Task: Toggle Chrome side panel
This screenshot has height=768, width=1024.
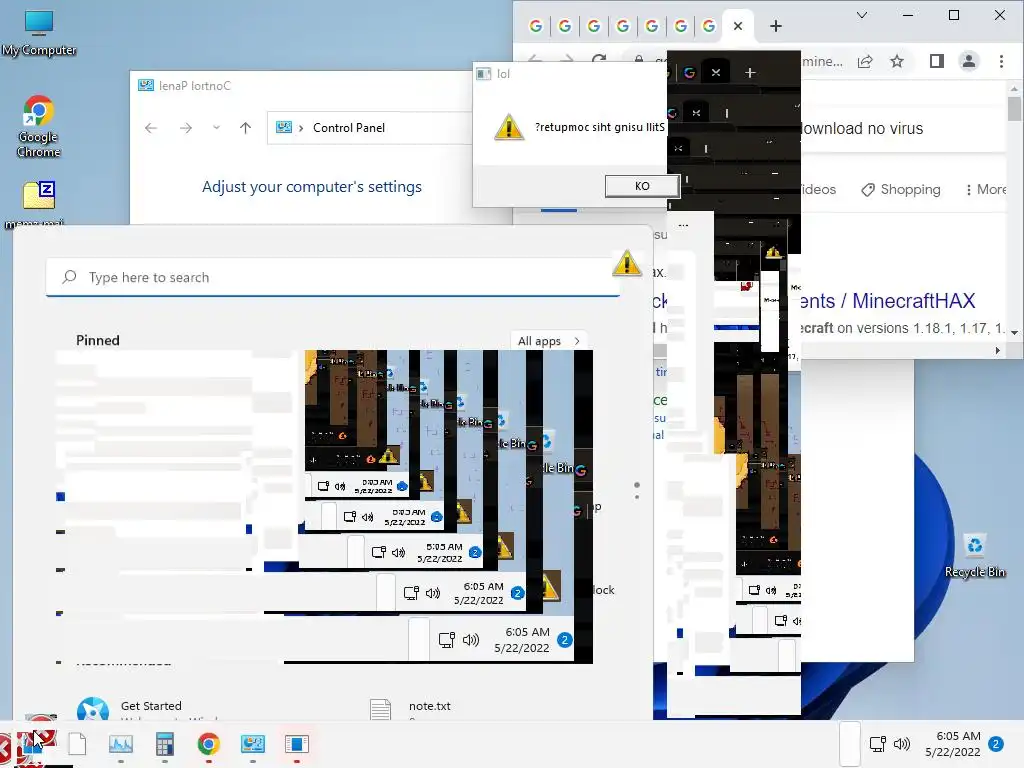Action: click(936, 61)
